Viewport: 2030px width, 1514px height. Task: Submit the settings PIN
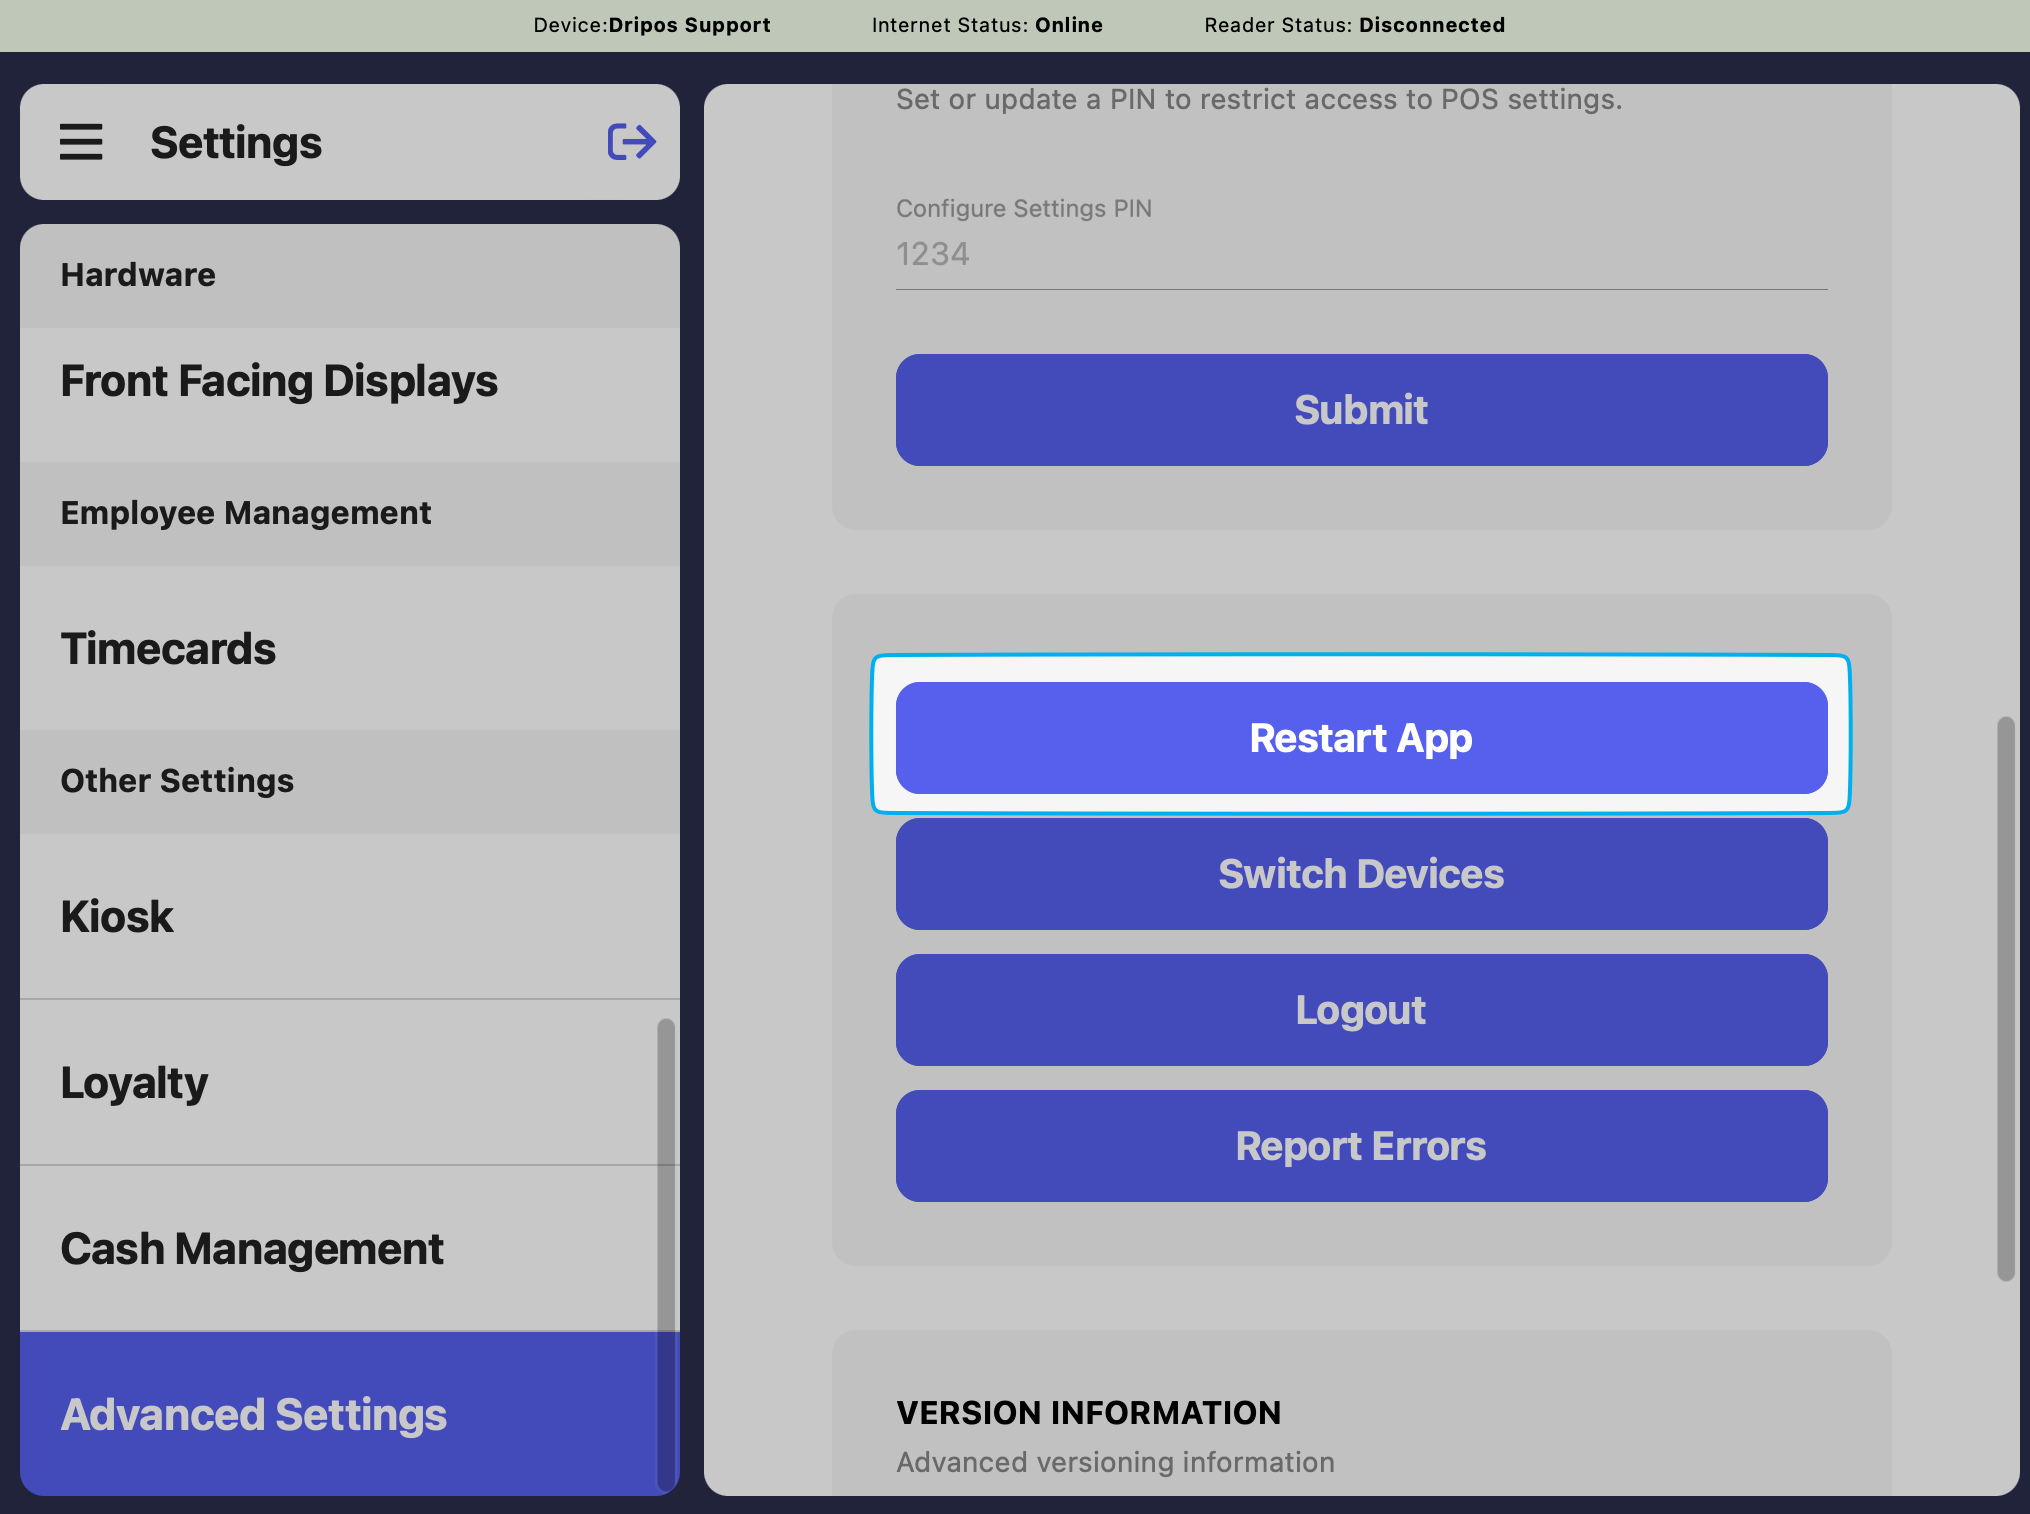[1361, 410]
